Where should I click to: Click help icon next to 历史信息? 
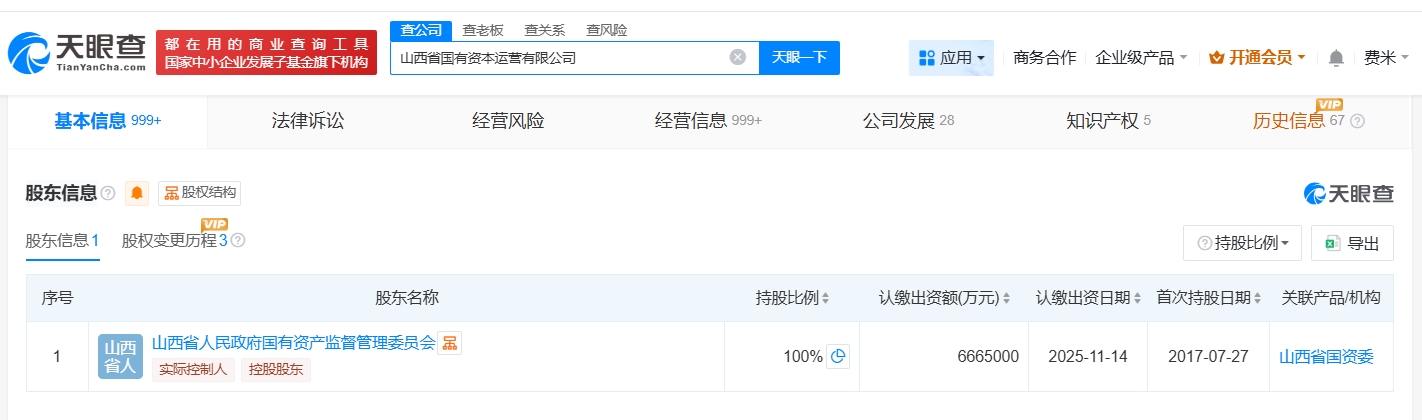pos(1357,121)
